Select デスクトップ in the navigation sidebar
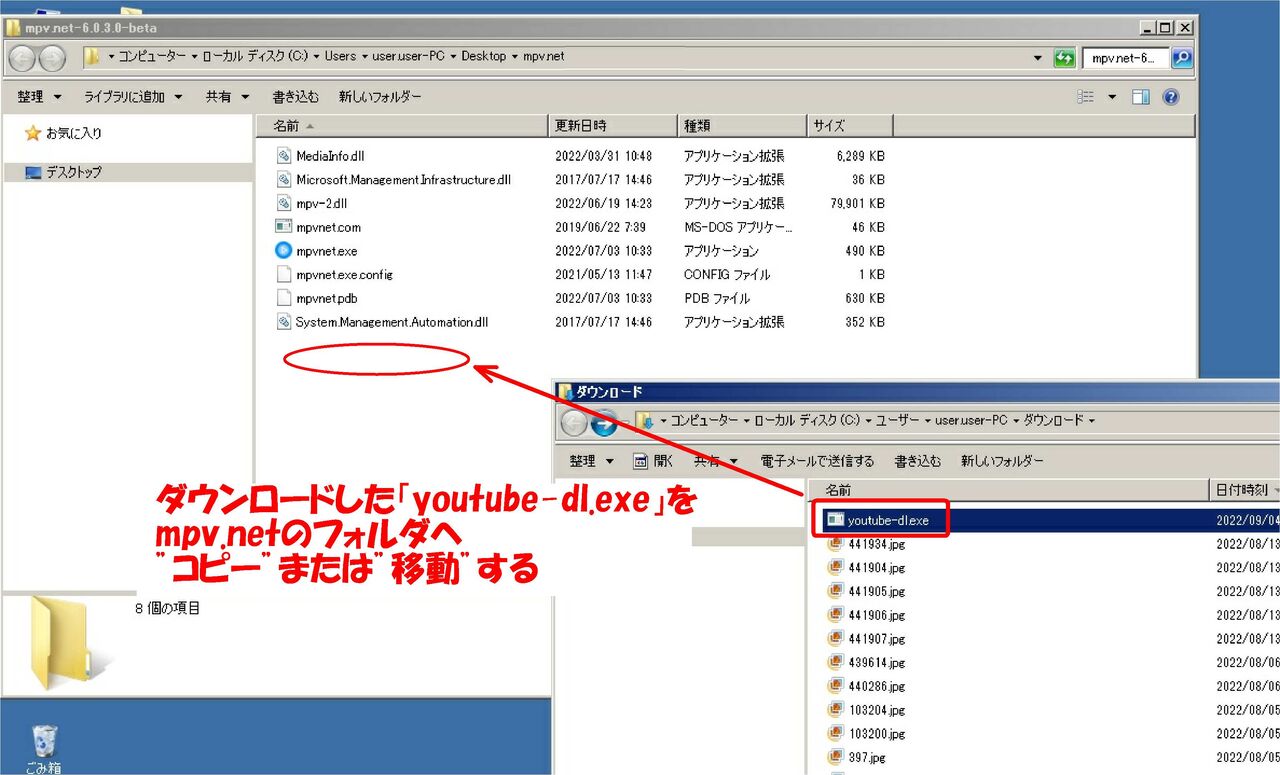The height and width of the screenshot is (775, 1280). coord(73,170)
